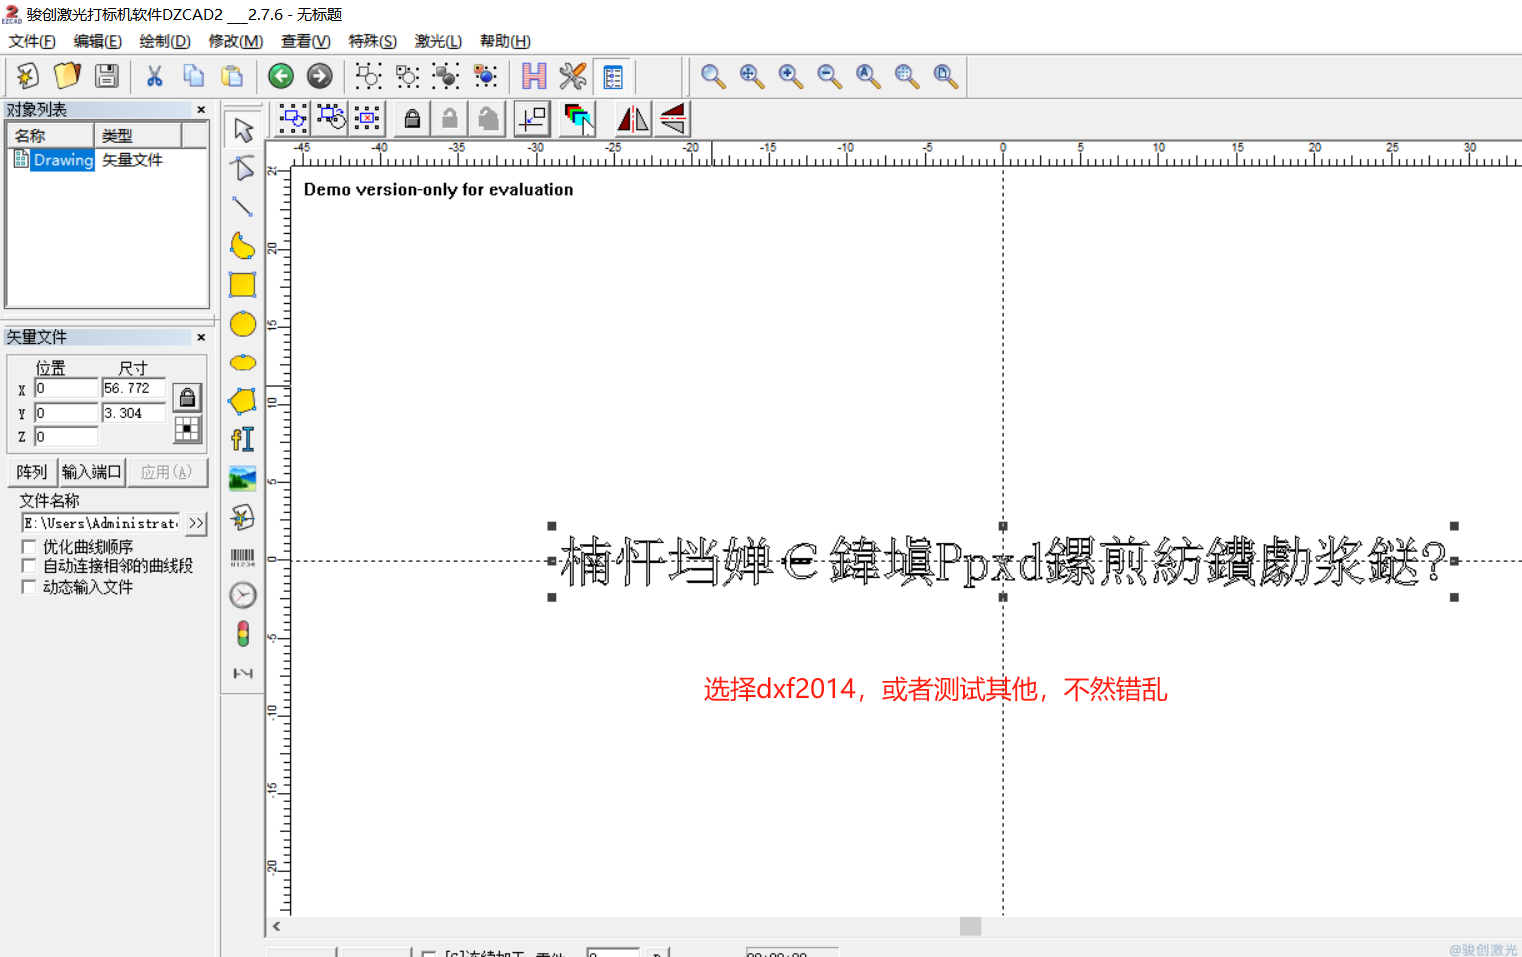
Task: Copy the selected object
Action: 193,76
